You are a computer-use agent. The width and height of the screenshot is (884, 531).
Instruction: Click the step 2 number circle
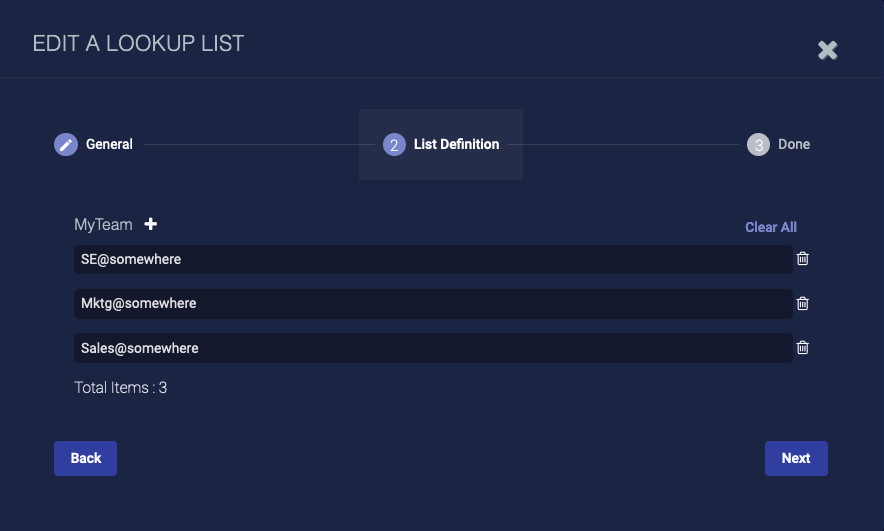point(394,145)
